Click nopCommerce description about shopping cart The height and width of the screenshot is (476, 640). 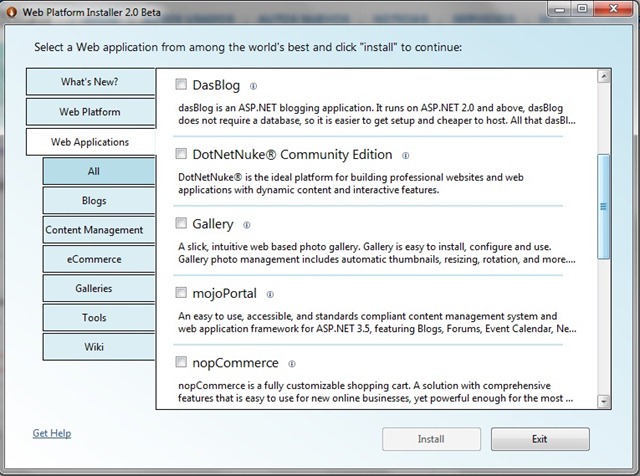click(376, 392)
